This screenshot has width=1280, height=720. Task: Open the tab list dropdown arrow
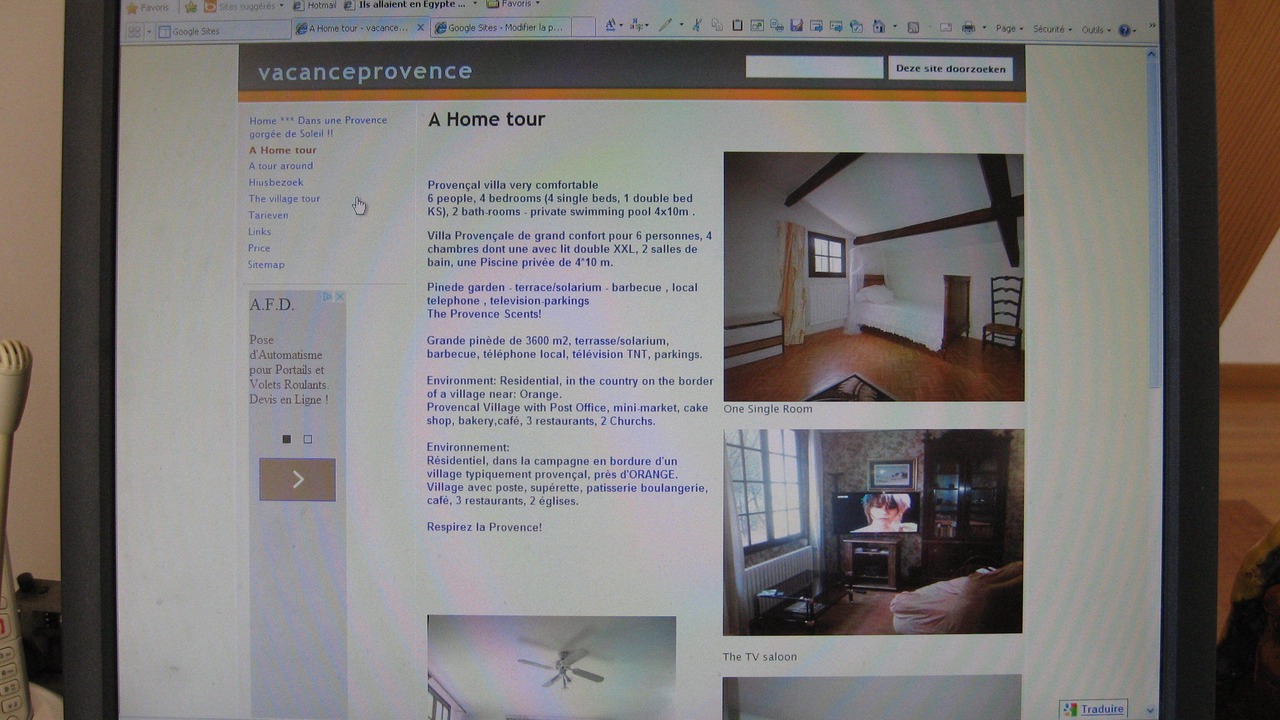(149, 32)
